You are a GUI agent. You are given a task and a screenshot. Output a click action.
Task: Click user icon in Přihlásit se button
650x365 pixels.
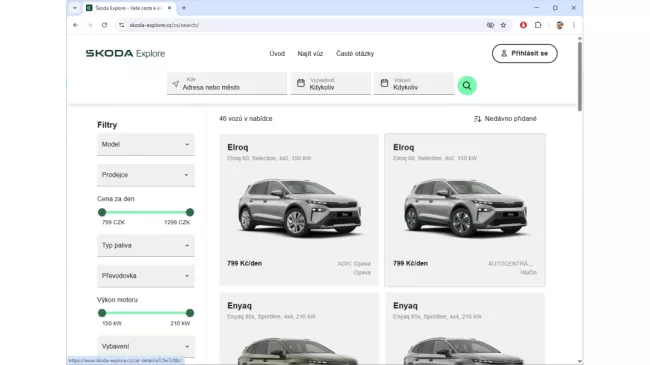504,54
